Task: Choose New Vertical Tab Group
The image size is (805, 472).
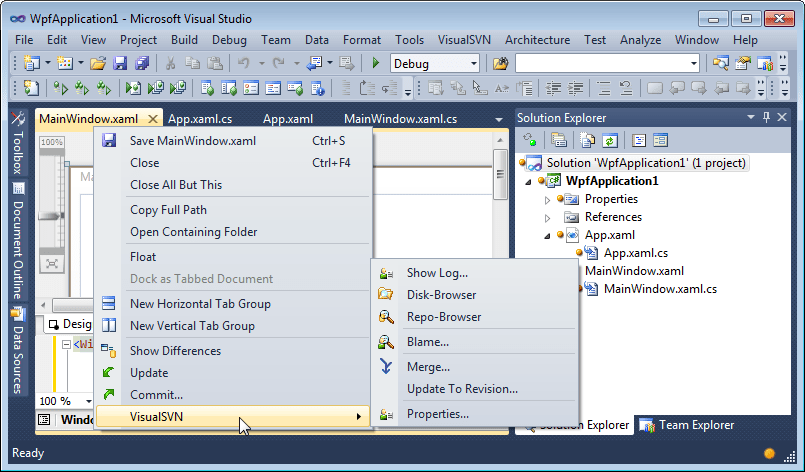Action: click(x=233, y=326)
